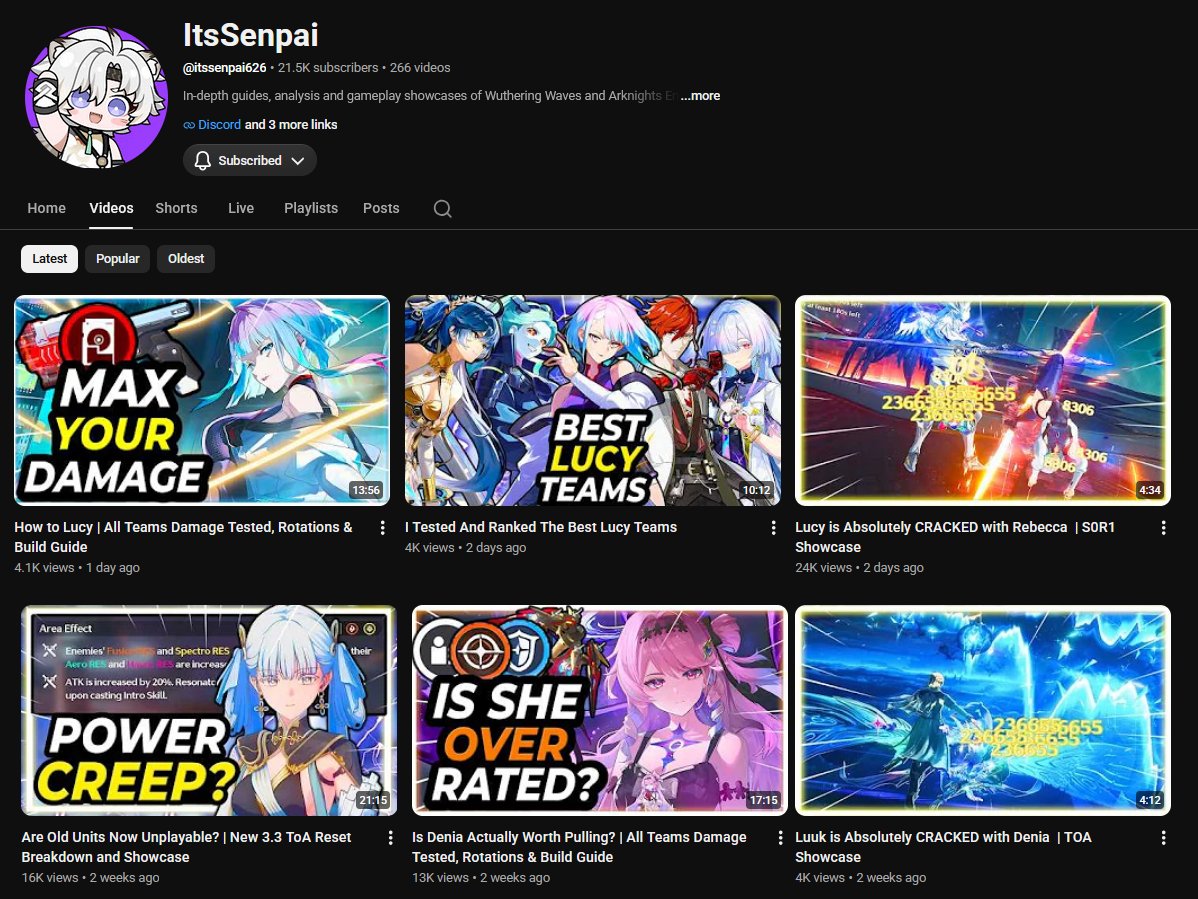Screen dimensions: 1198x899
Task: Switch to the Posts tab
Action: click(x=381, y=208)
